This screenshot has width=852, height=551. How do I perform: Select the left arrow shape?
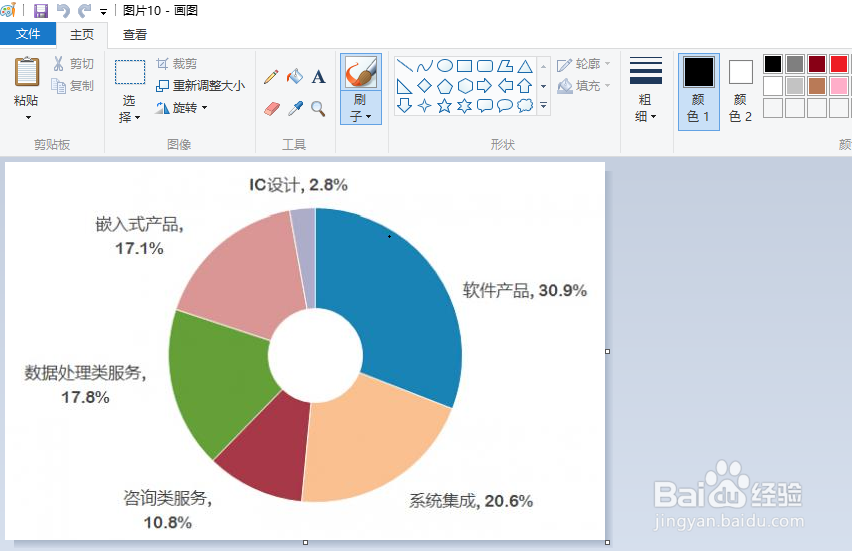tap(505, 86)
